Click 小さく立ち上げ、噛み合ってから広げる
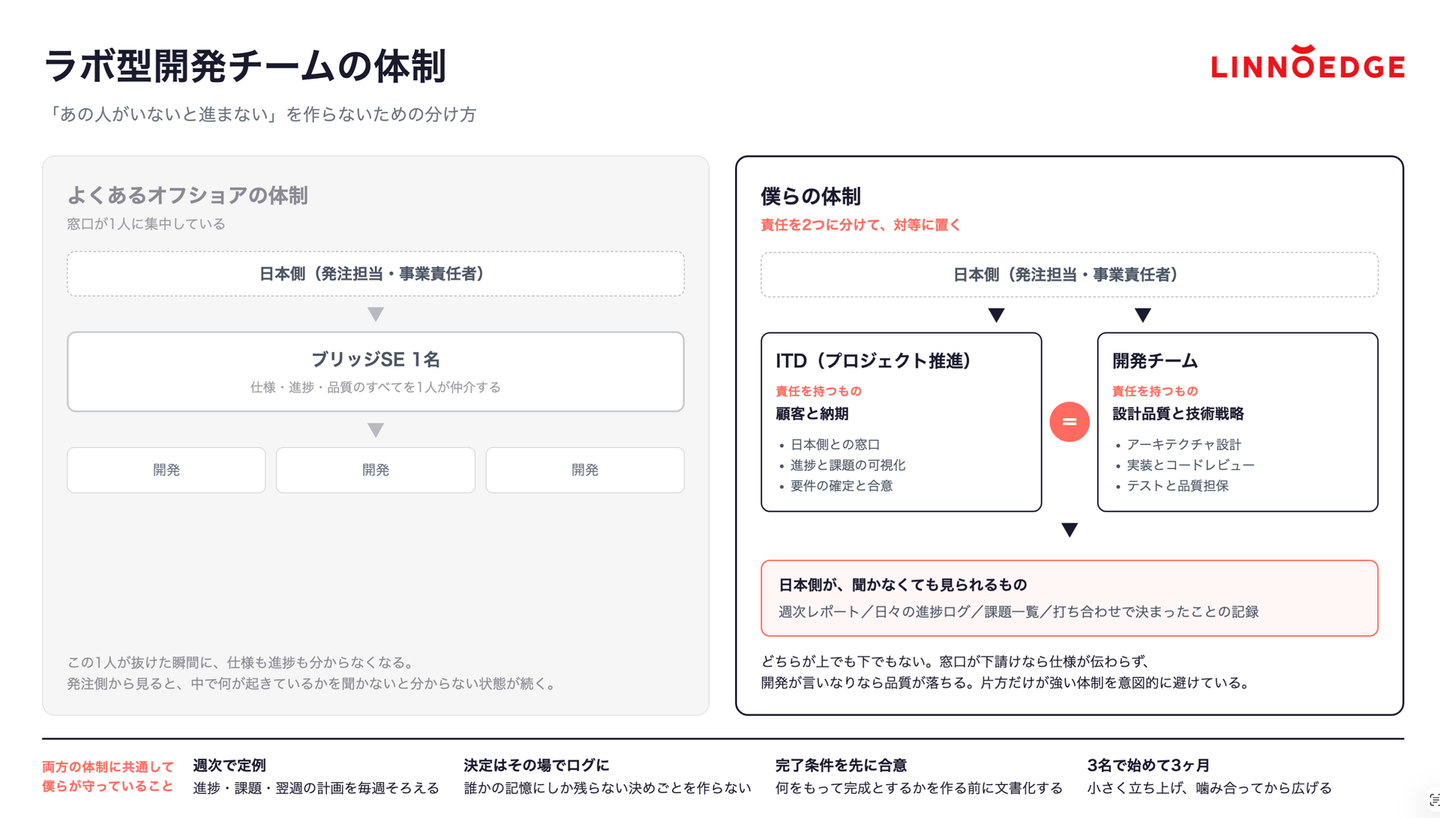This screenshot has width=1440, height=818. [x=1209, y=788]
